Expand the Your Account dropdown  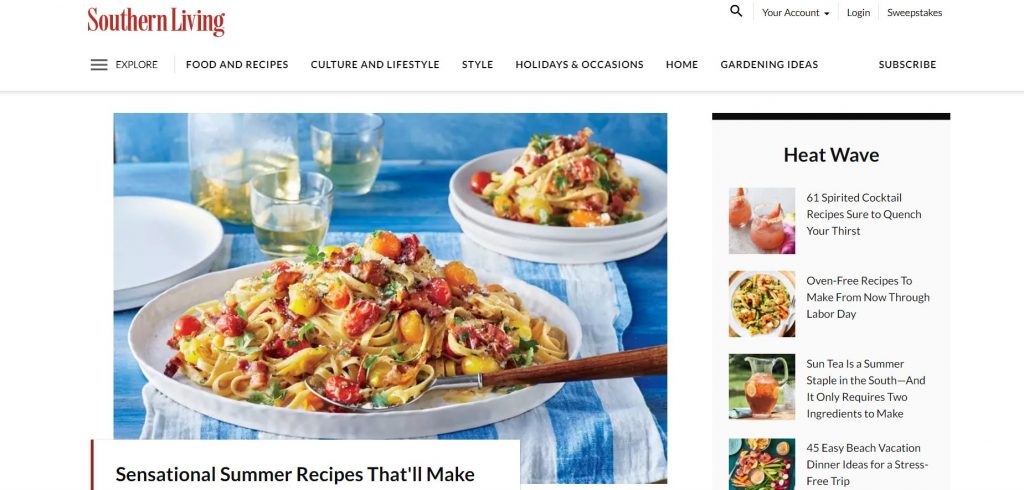point(795,12)
